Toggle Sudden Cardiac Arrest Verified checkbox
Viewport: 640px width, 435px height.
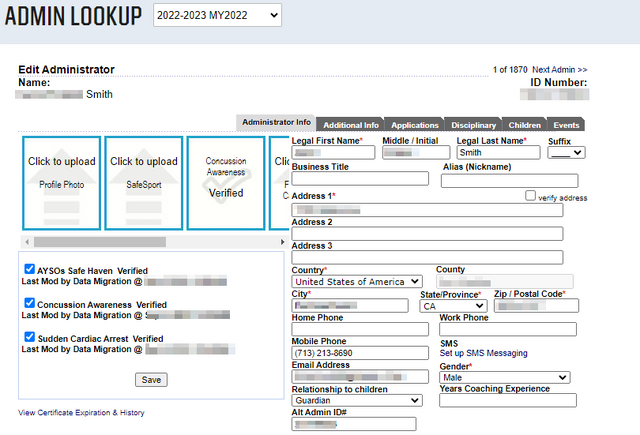[x=30, y=338]
